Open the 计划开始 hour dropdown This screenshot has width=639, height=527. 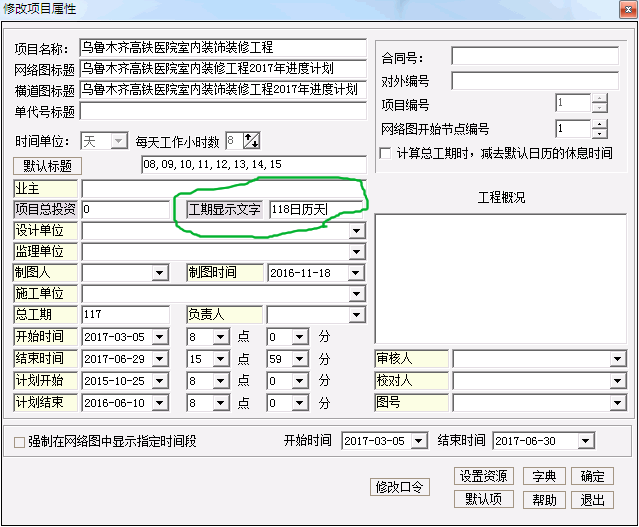[x=220, y=381]
